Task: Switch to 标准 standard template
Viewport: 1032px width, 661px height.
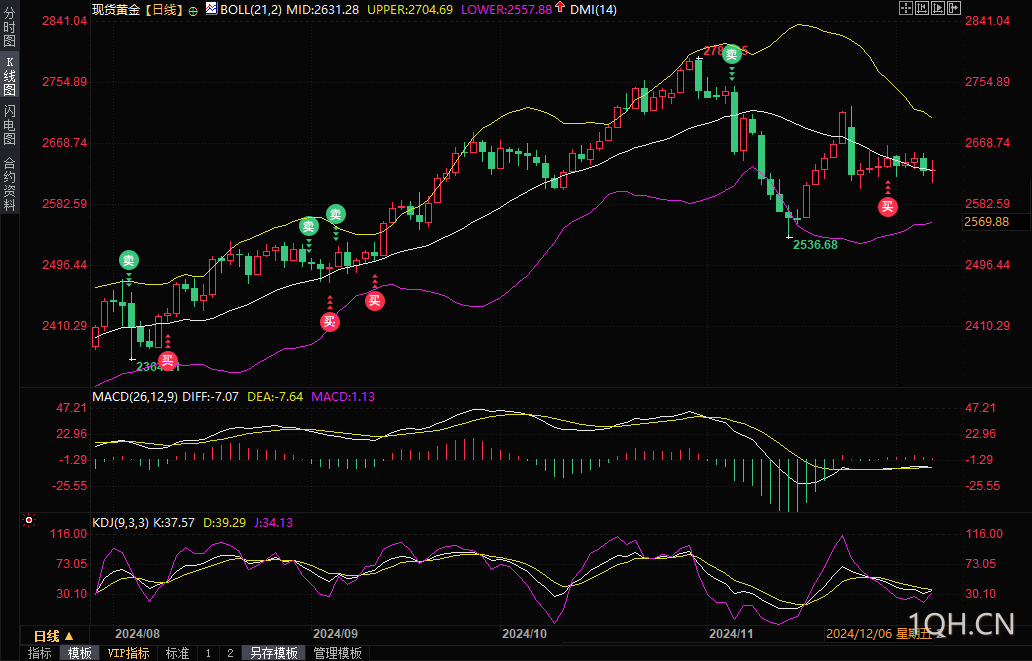Action: 177,653
